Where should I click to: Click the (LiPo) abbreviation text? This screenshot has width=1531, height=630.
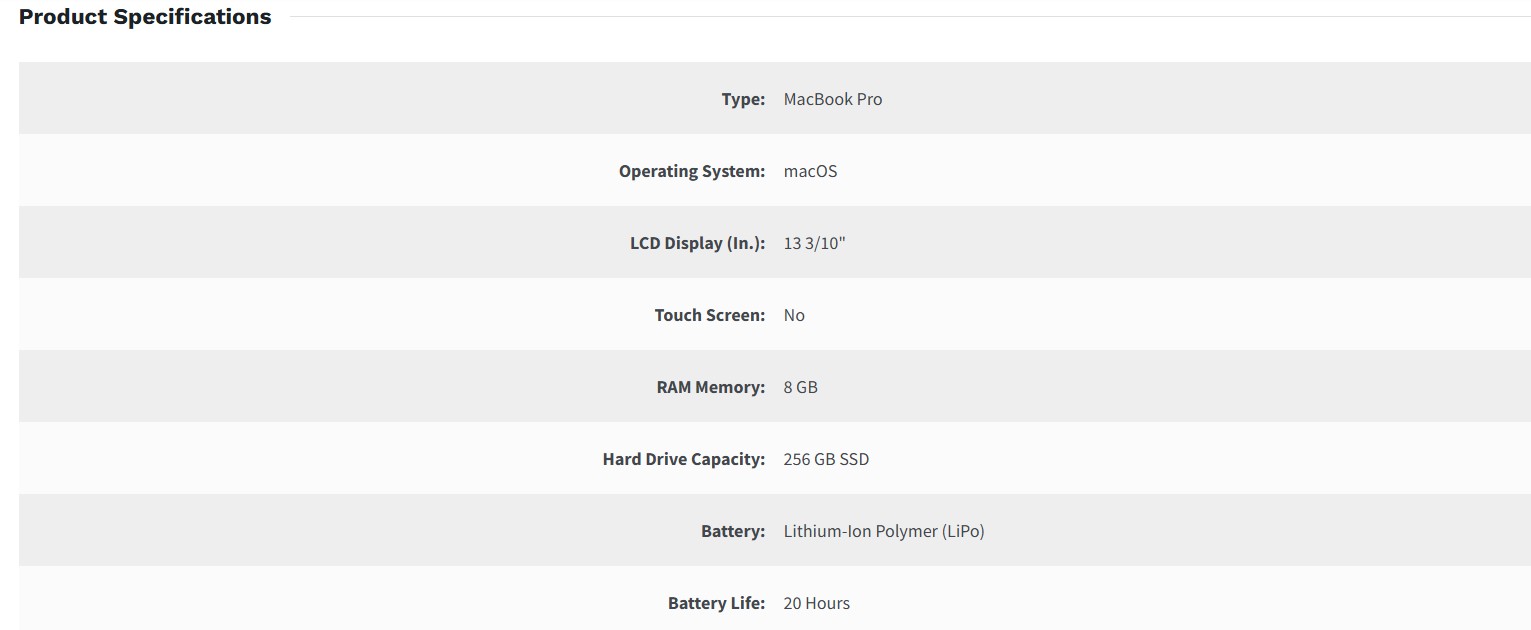[x=963, y=531]
